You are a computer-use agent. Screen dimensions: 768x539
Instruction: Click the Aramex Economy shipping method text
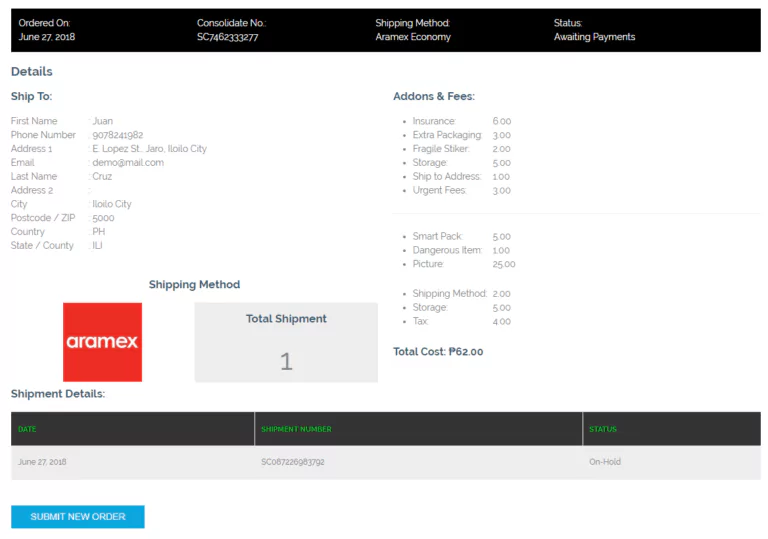tap(413, 37)
